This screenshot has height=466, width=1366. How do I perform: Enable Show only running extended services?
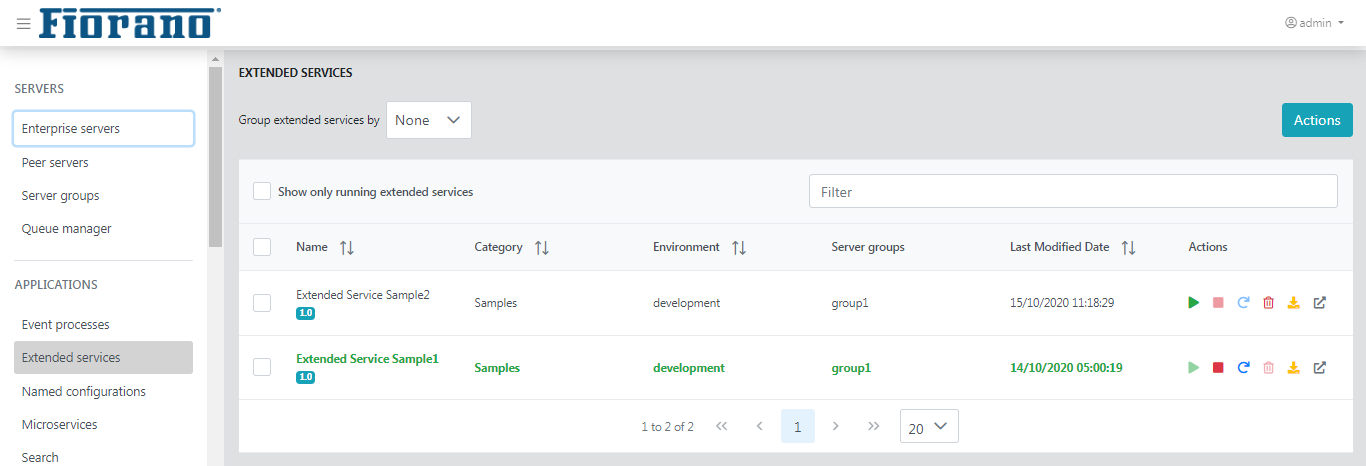pyautogui.click(x=262, y=191)
